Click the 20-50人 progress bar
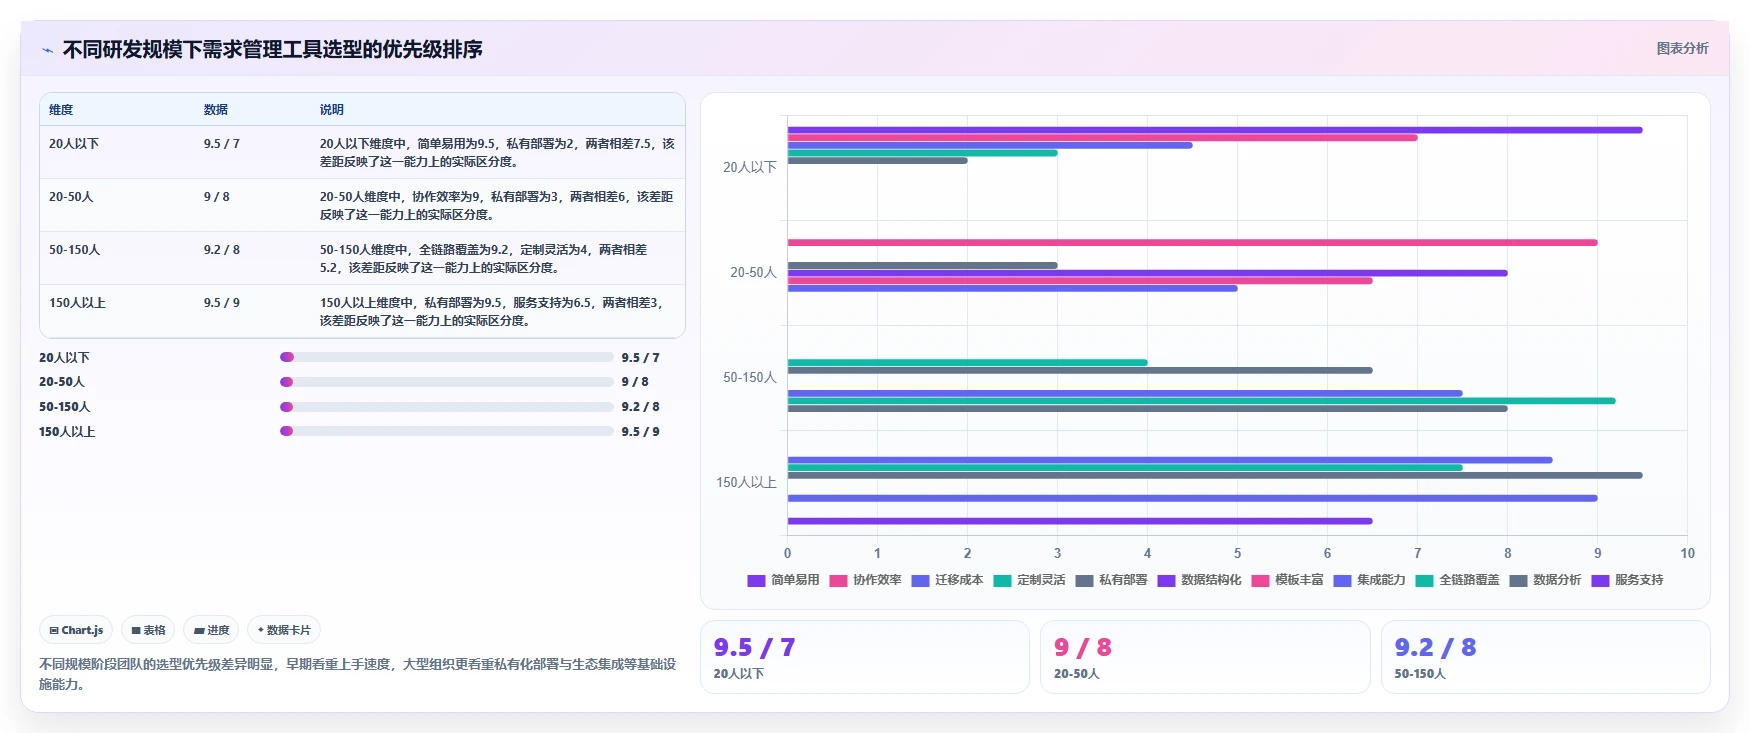Screen dimensions: 1750x733 coord(446,382)
